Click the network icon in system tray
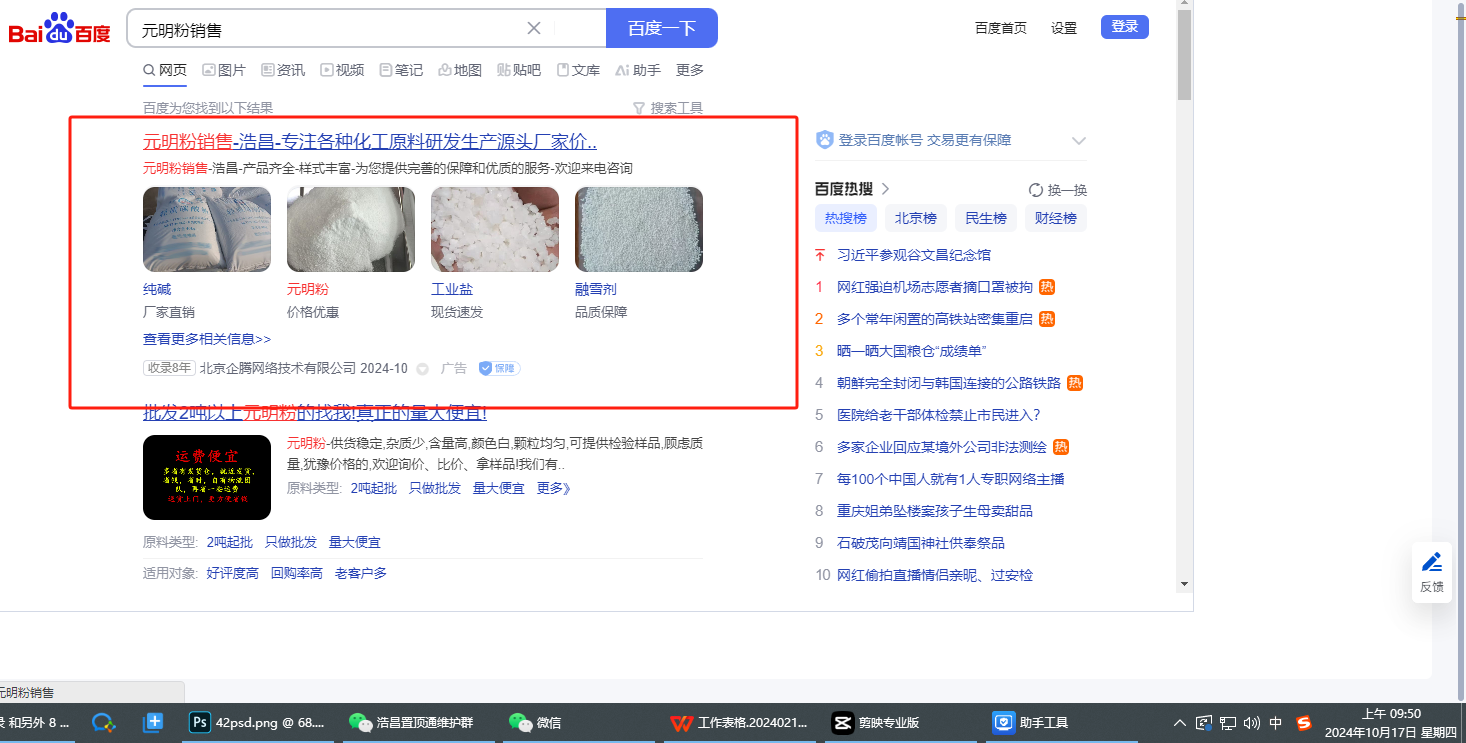Screen dimensions: 1466x743 (x=1228, y=722)
